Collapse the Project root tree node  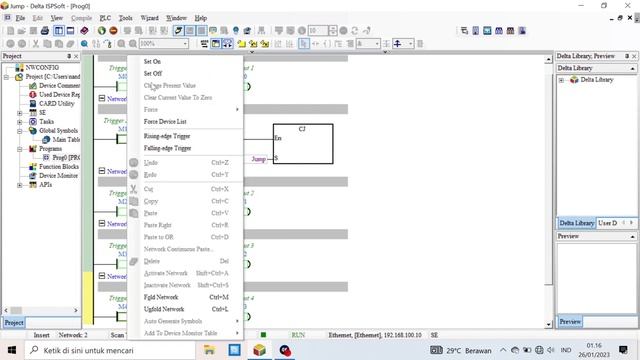click(x=7, y=77)
